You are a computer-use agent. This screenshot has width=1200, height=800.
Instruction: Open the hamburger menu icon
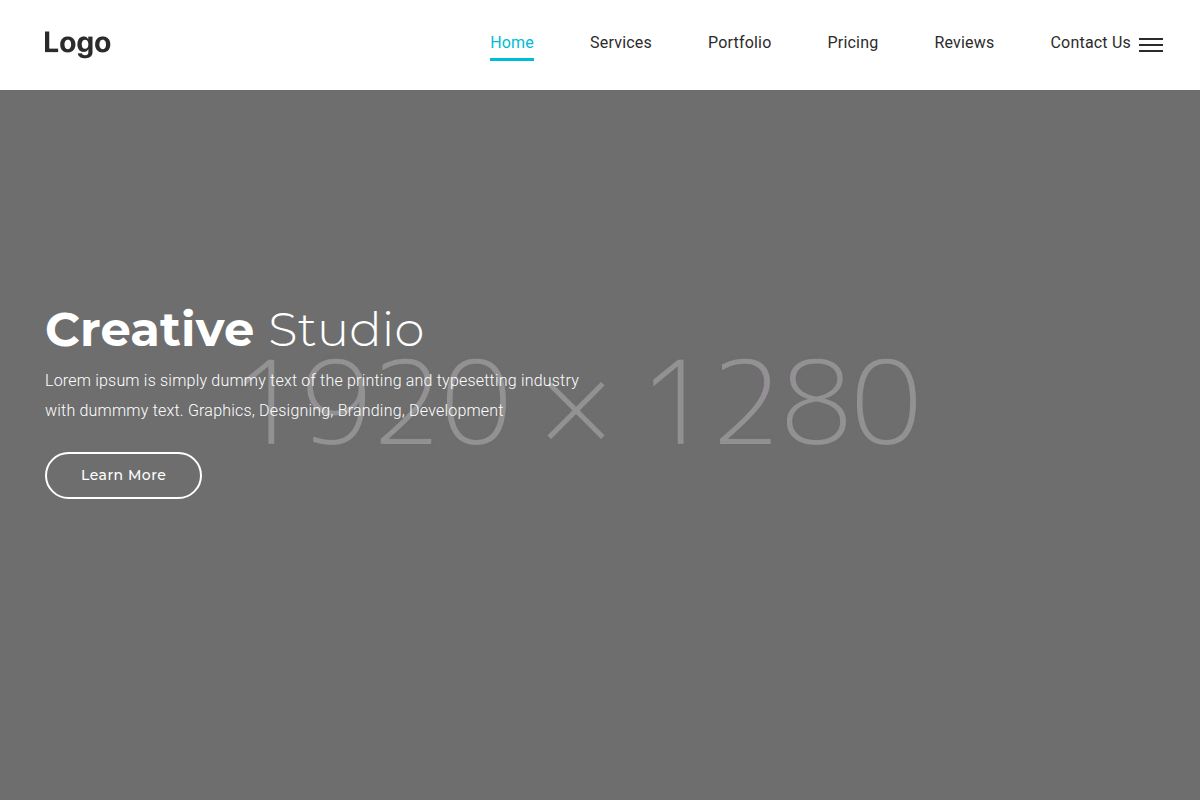(x=1151, y=45)
